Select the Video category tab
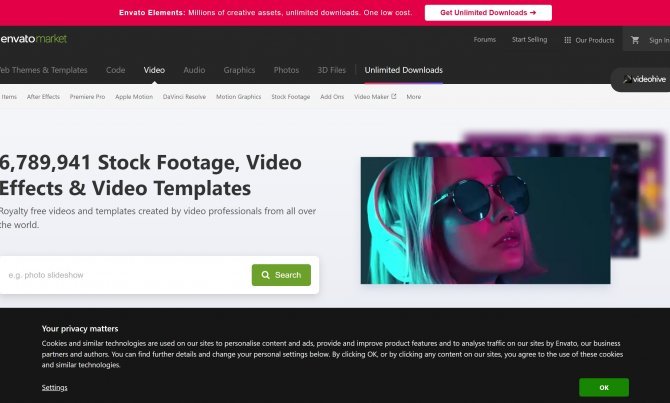Screen dimensions: 670x403 pos(154,70)
